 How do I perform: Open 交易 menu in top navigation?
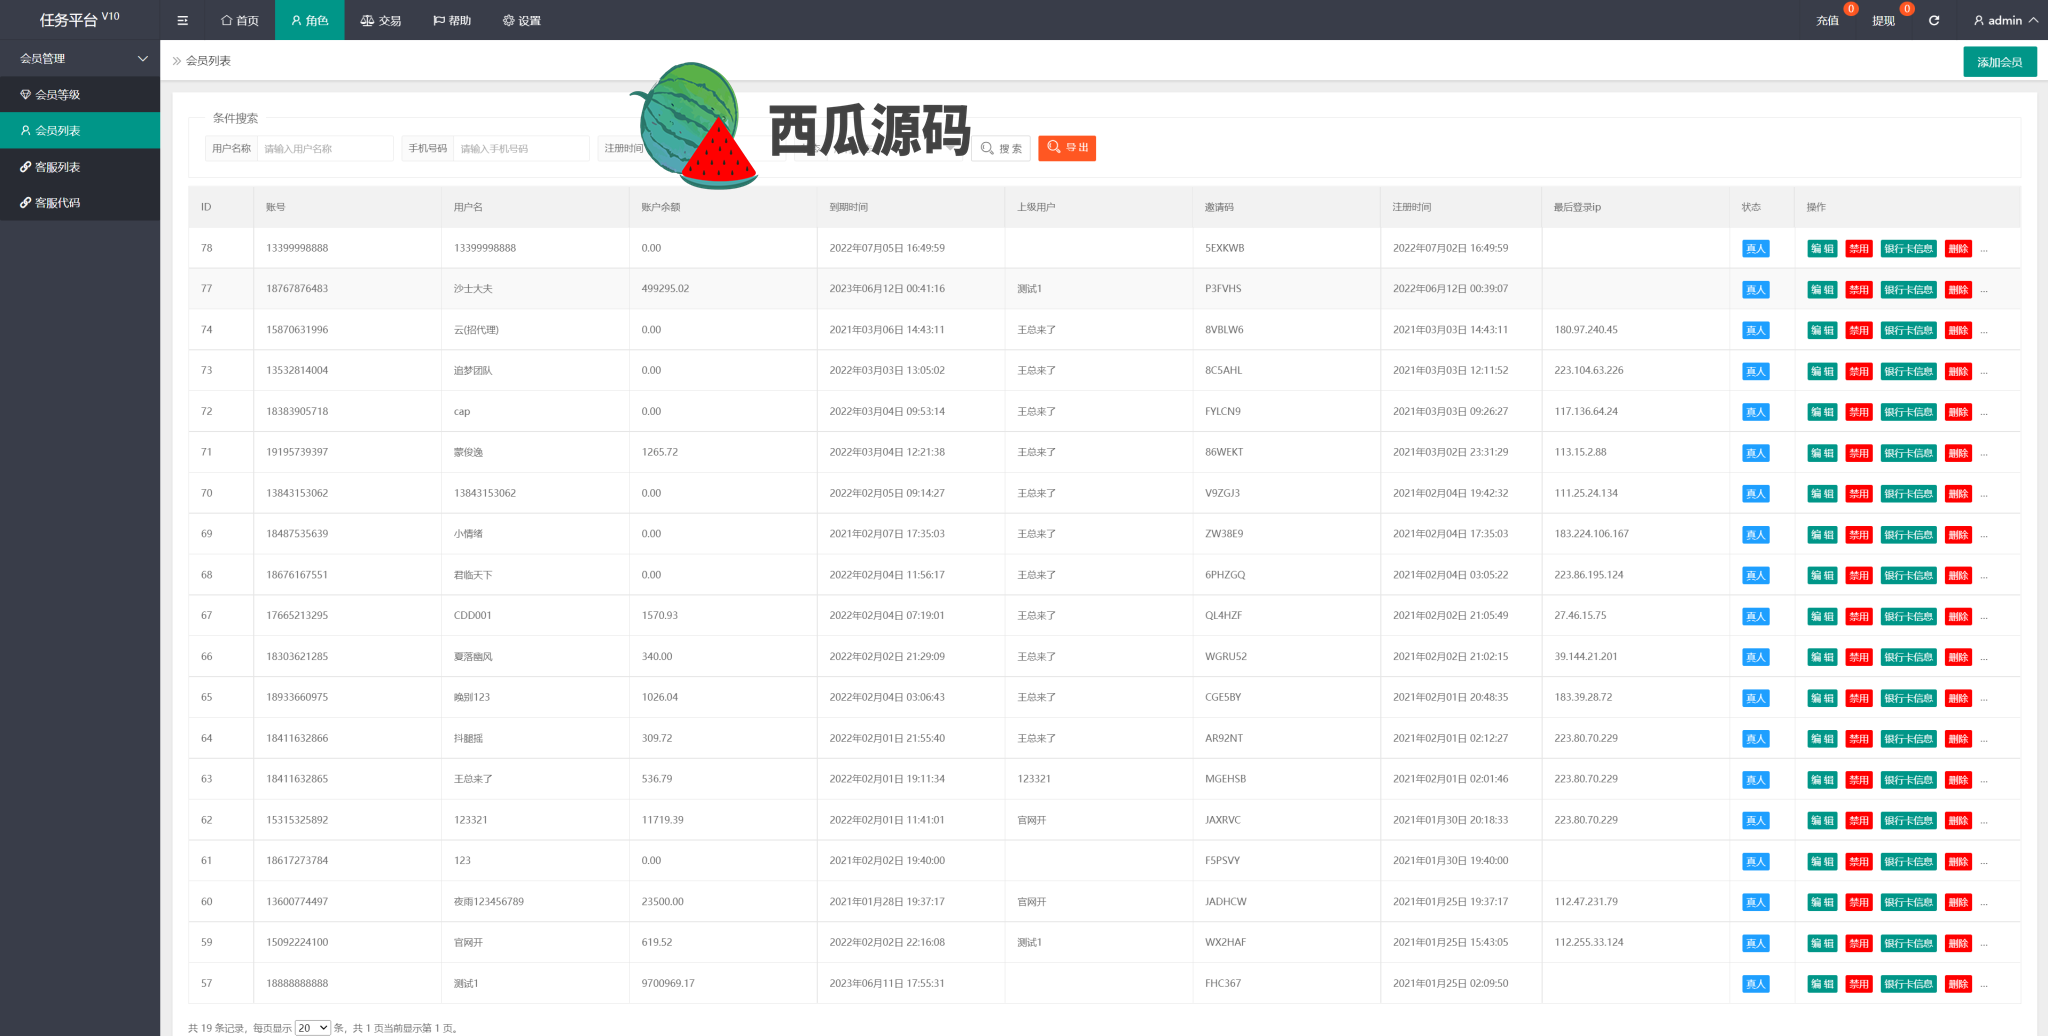pos(380,20)
